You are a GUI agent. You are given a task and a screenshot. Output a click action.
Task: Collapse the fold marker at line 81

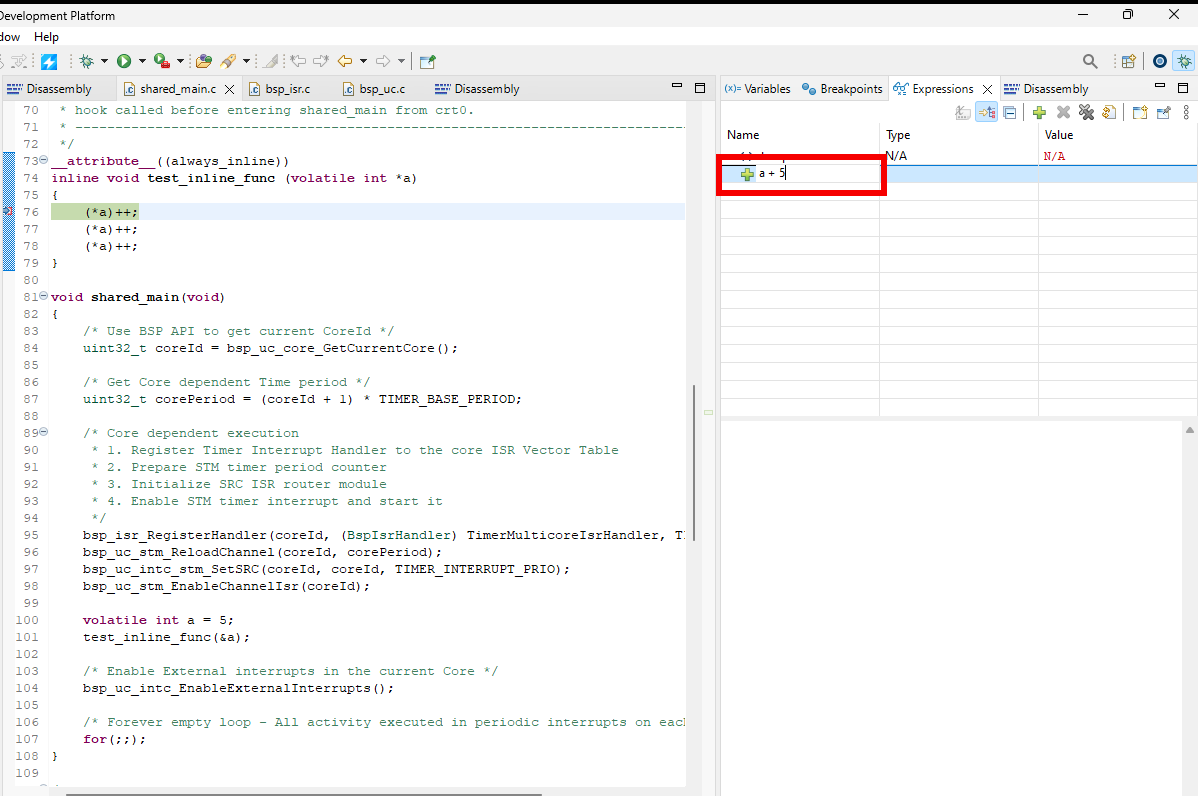[x=43, y=297]
